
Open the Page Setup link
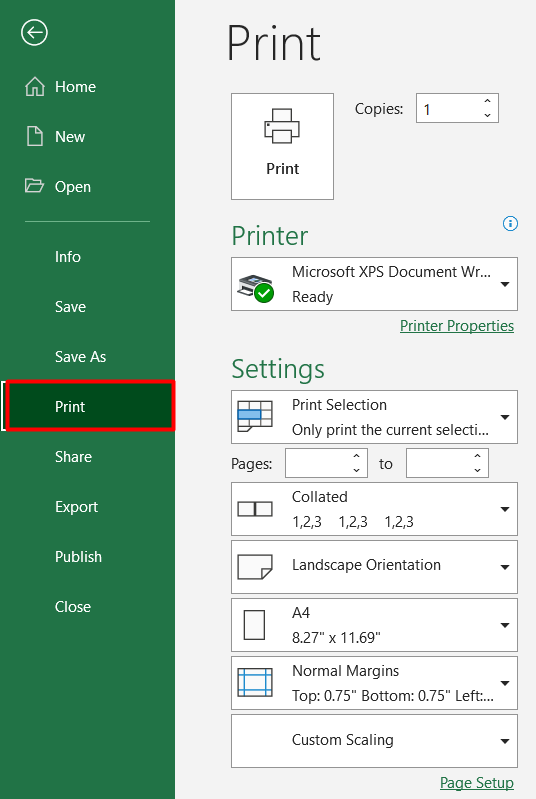click(476, 783)
